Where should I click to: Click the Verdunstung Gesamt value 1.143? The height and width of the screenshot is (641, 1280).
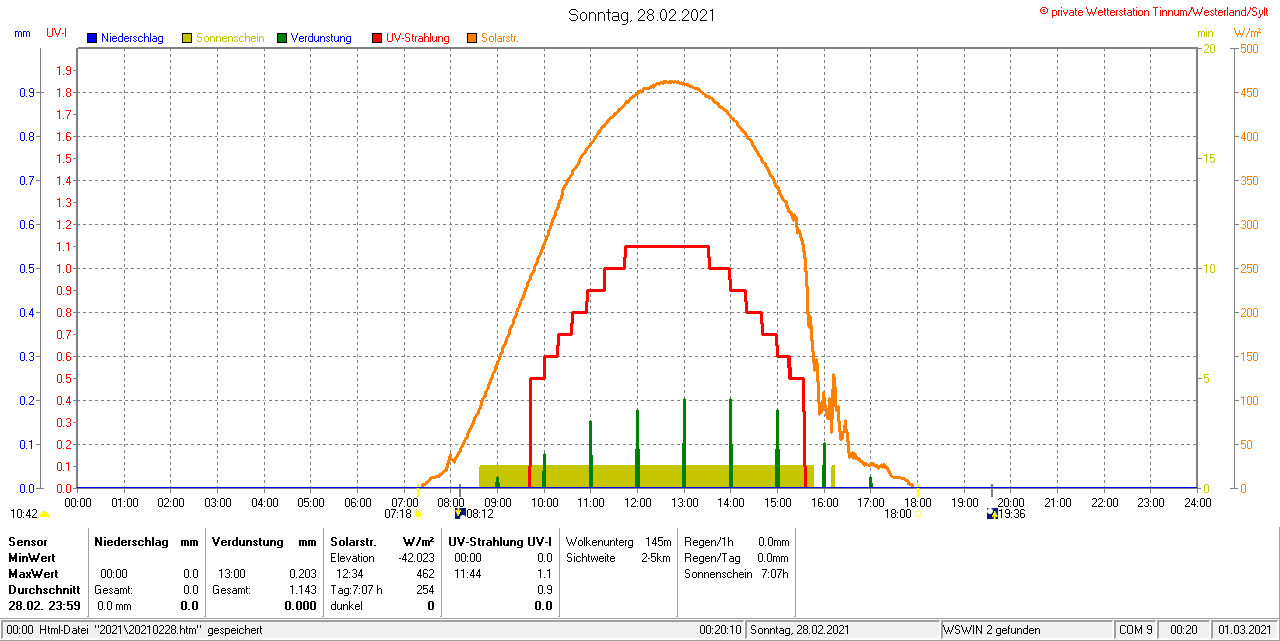301,590
